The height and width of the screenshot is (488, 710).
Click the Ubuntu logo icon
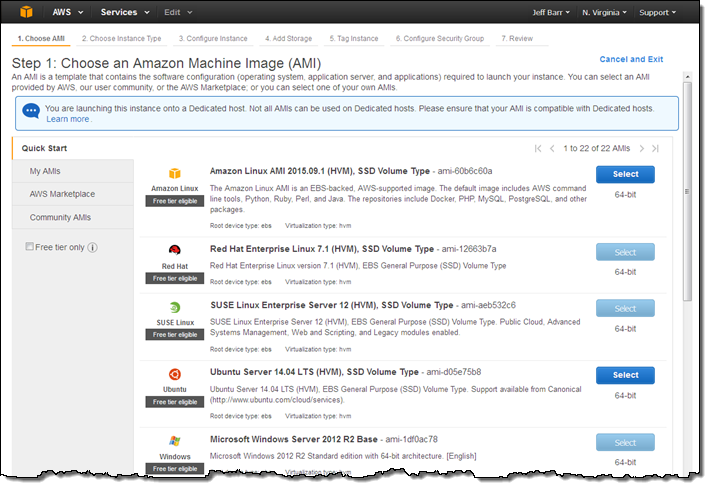pyautogui.click(x=174, y=374)
